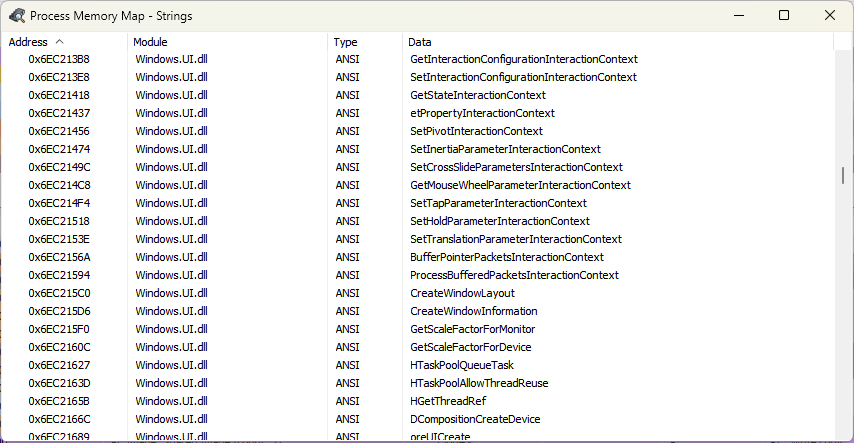Select the SetPivotInteractionContext entry

click(476, 131)
